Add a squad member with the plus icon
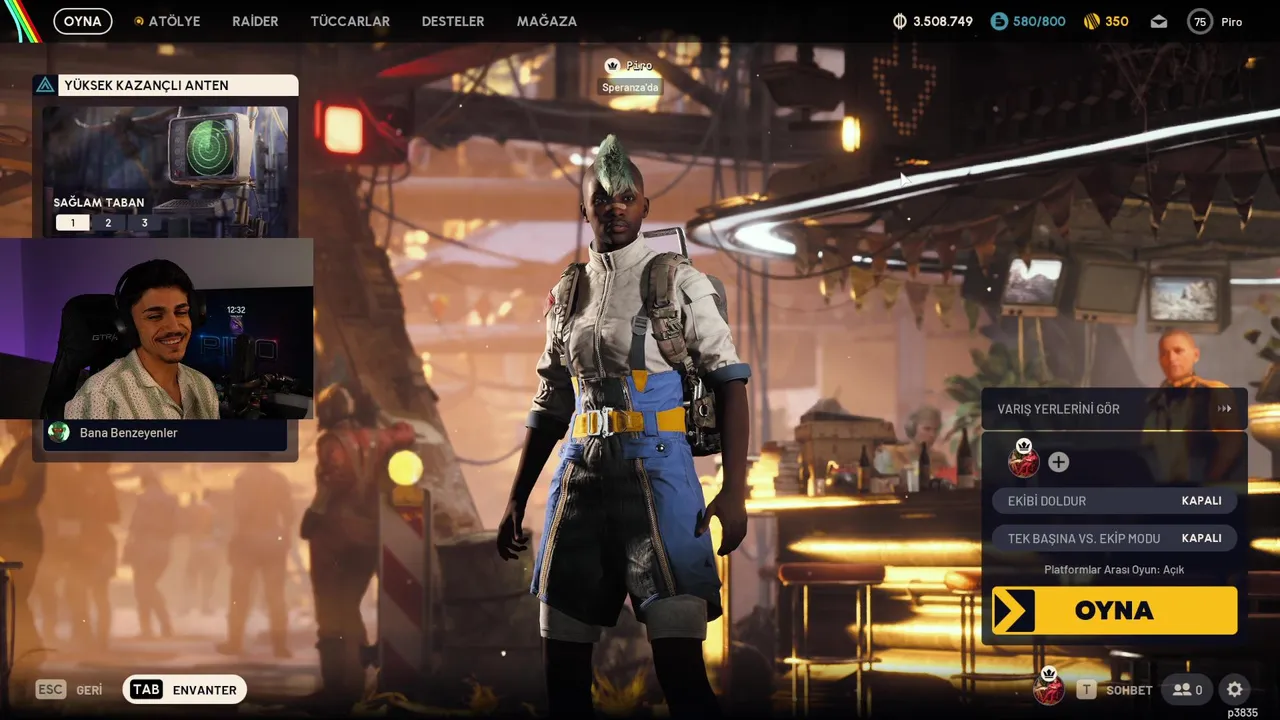This screenshot has height=720, width=1280. point(1058,462)
